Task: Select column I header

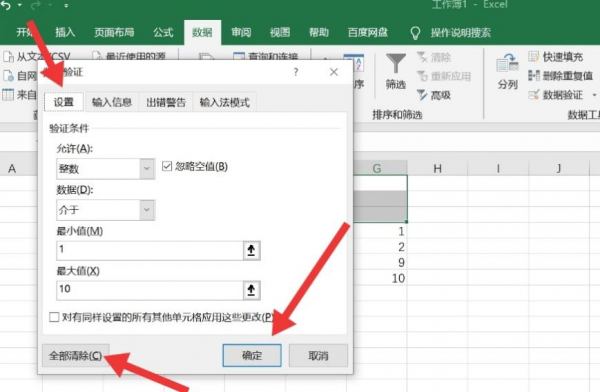Action: tap(498, 168)
